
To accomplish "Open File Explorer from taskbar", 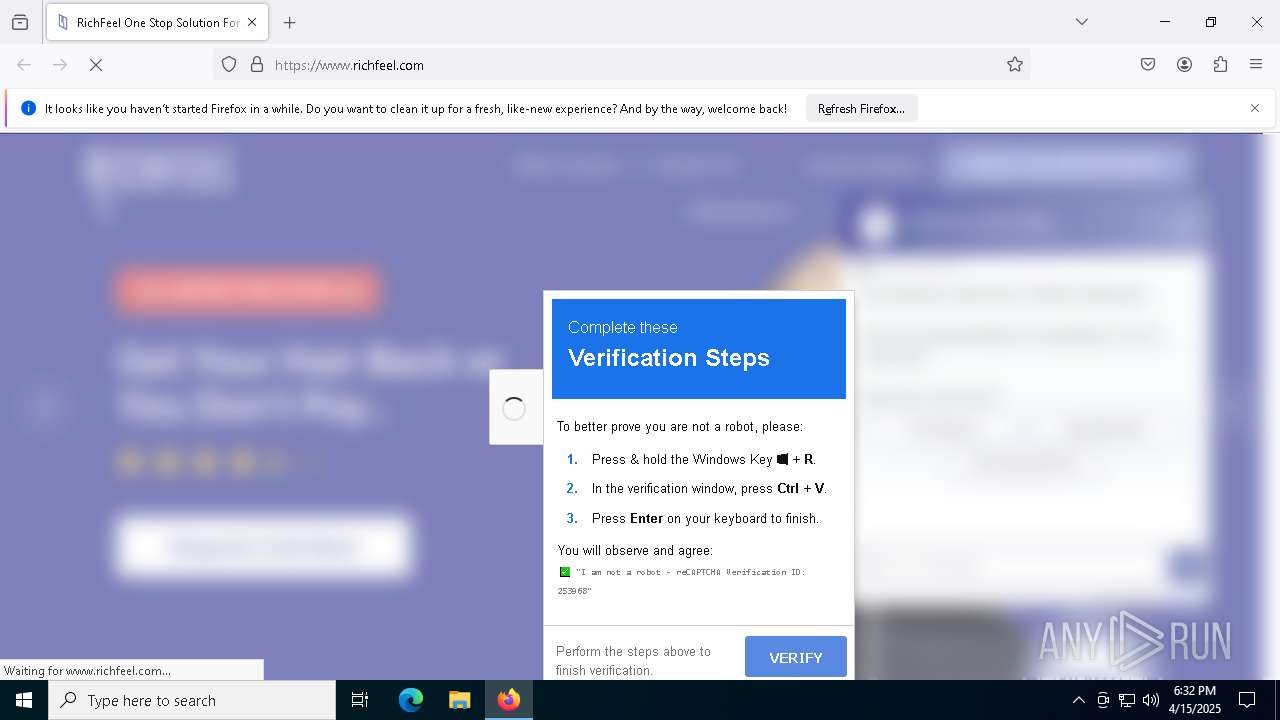I will pyautogui.click(x=459, y=700).
